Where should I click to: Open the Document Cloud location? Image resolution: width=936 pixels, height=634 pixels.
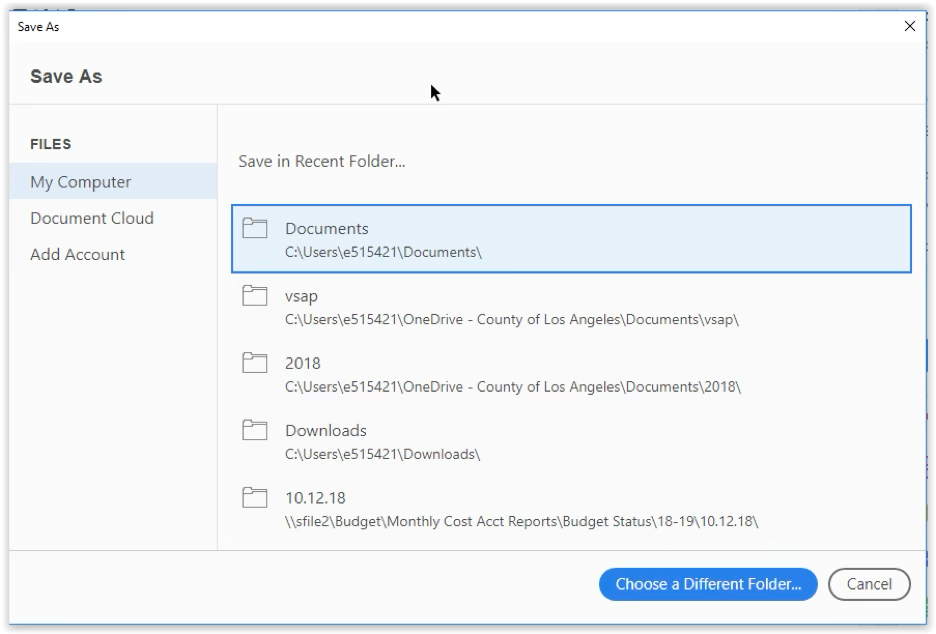click(x=92, y=218)
